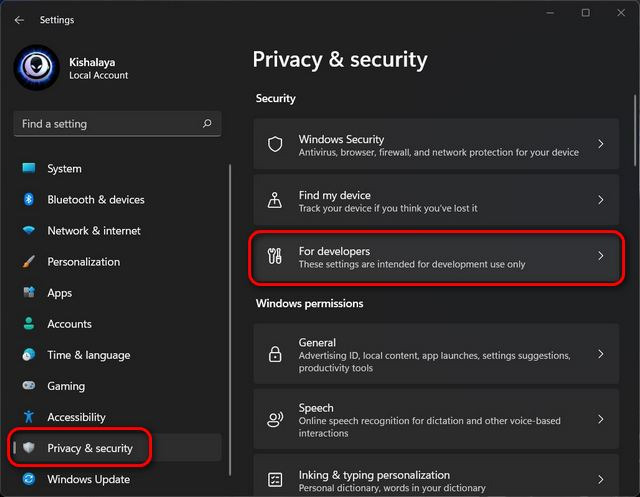
Task: Click the Apps icon in sidebar
Action: (x=29, y=292)
